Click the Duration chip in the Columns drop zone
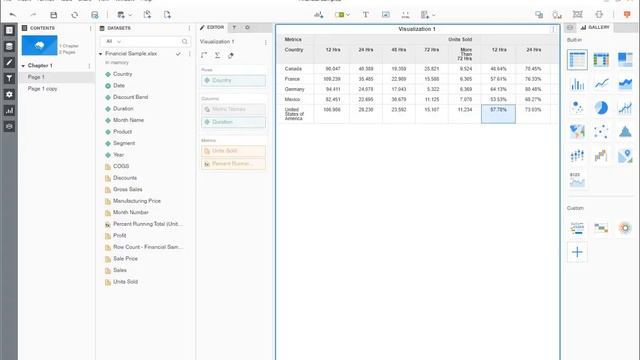Image resolution: width=640 pixels, height=360 pixels. (x=233, y=122)
